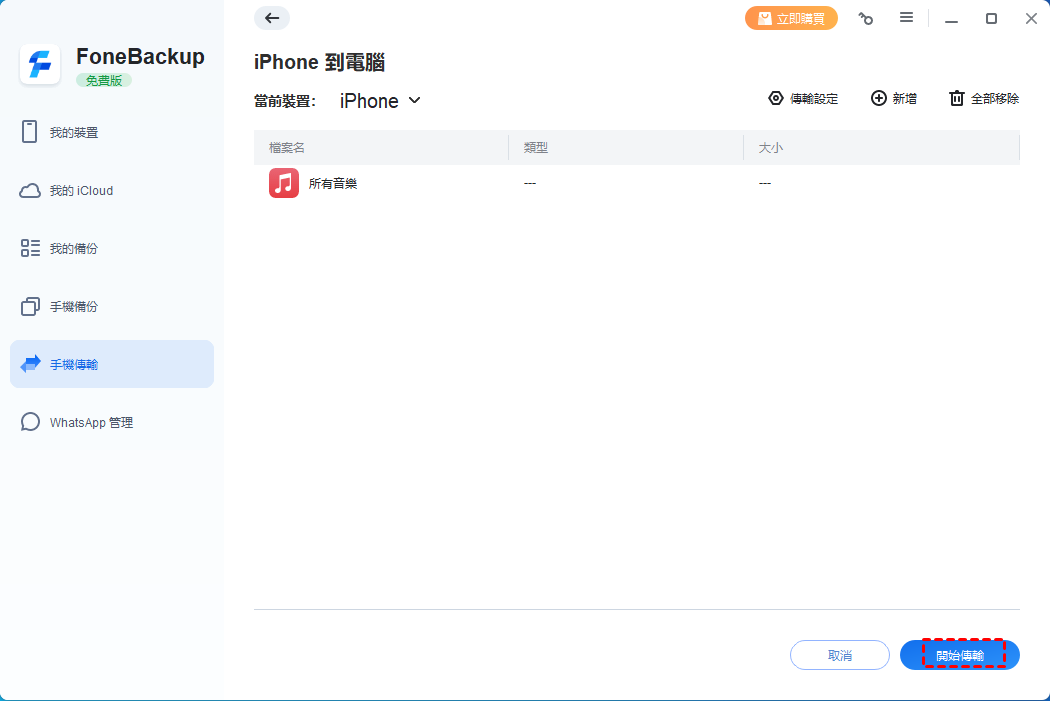The width and height of the screenshot is (1050, 701).
Task: Open 我的裝置 in sidebar
Action: click(x=74, y=132)
